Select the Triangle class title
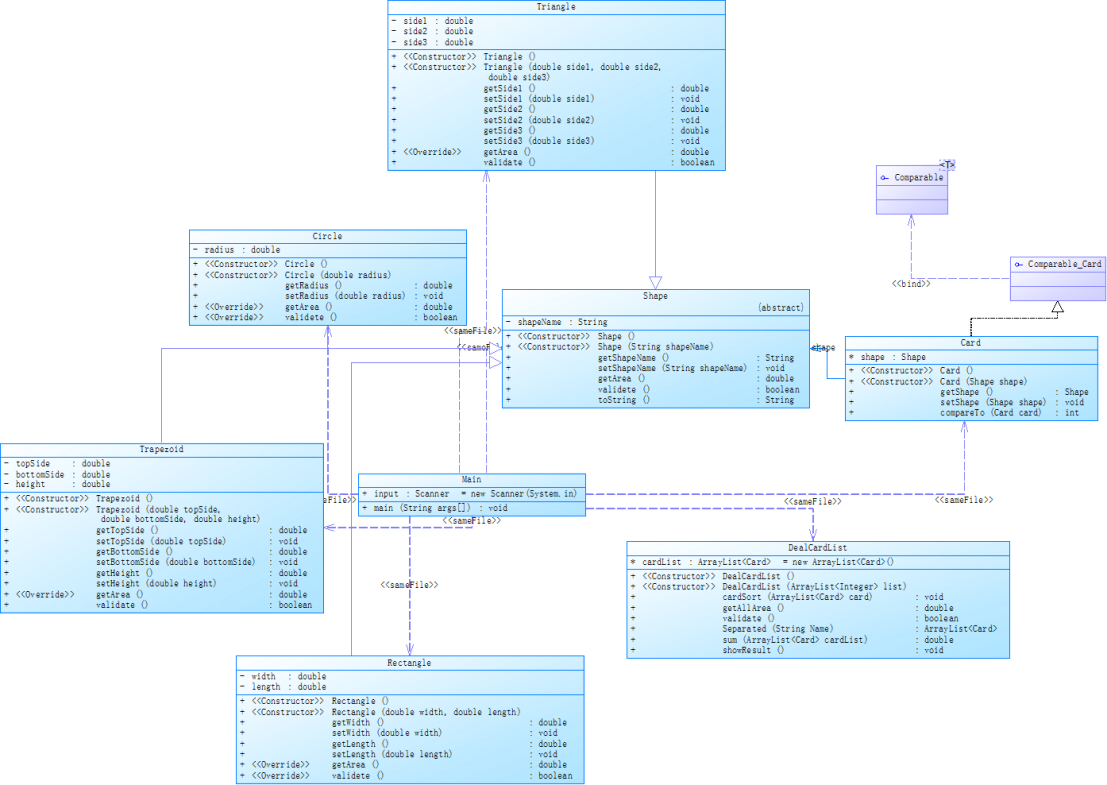The image size is (1107, 785). coord(556,6)
